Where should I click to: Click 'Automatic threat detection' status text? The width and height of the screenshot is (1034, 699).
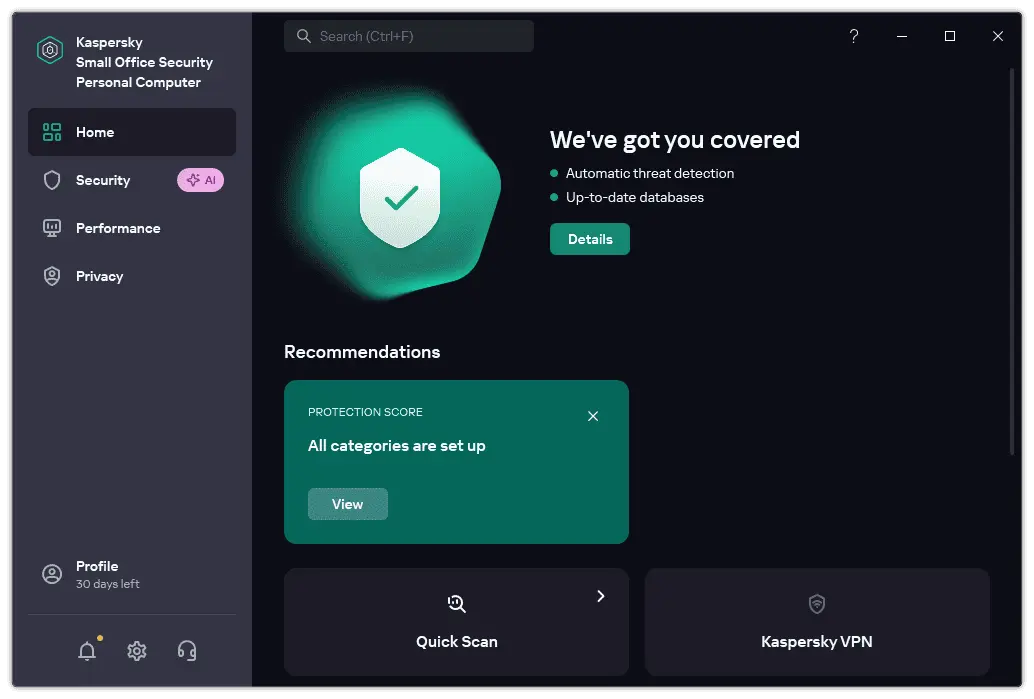pos(650,173)
